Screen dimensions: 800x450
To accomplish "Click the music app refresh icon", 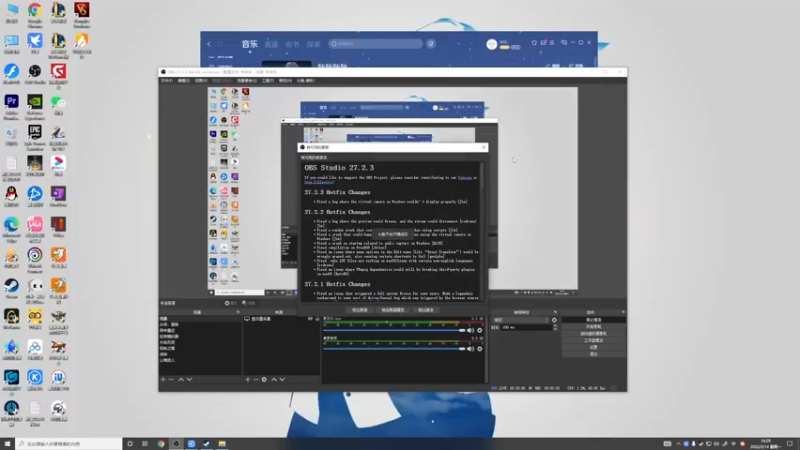I will tap(220, 44).
